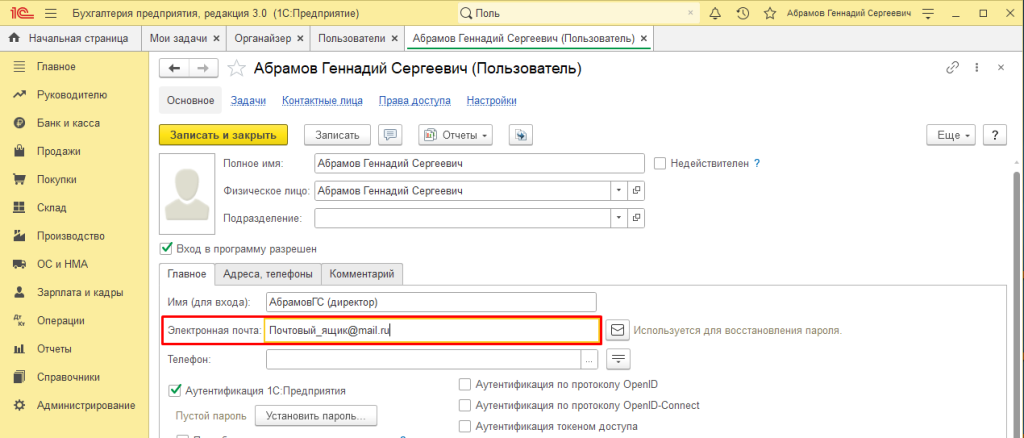The image size is (1024, 438).
Task: Click the ОС и НМА truck icon
Action: point(19,264)
